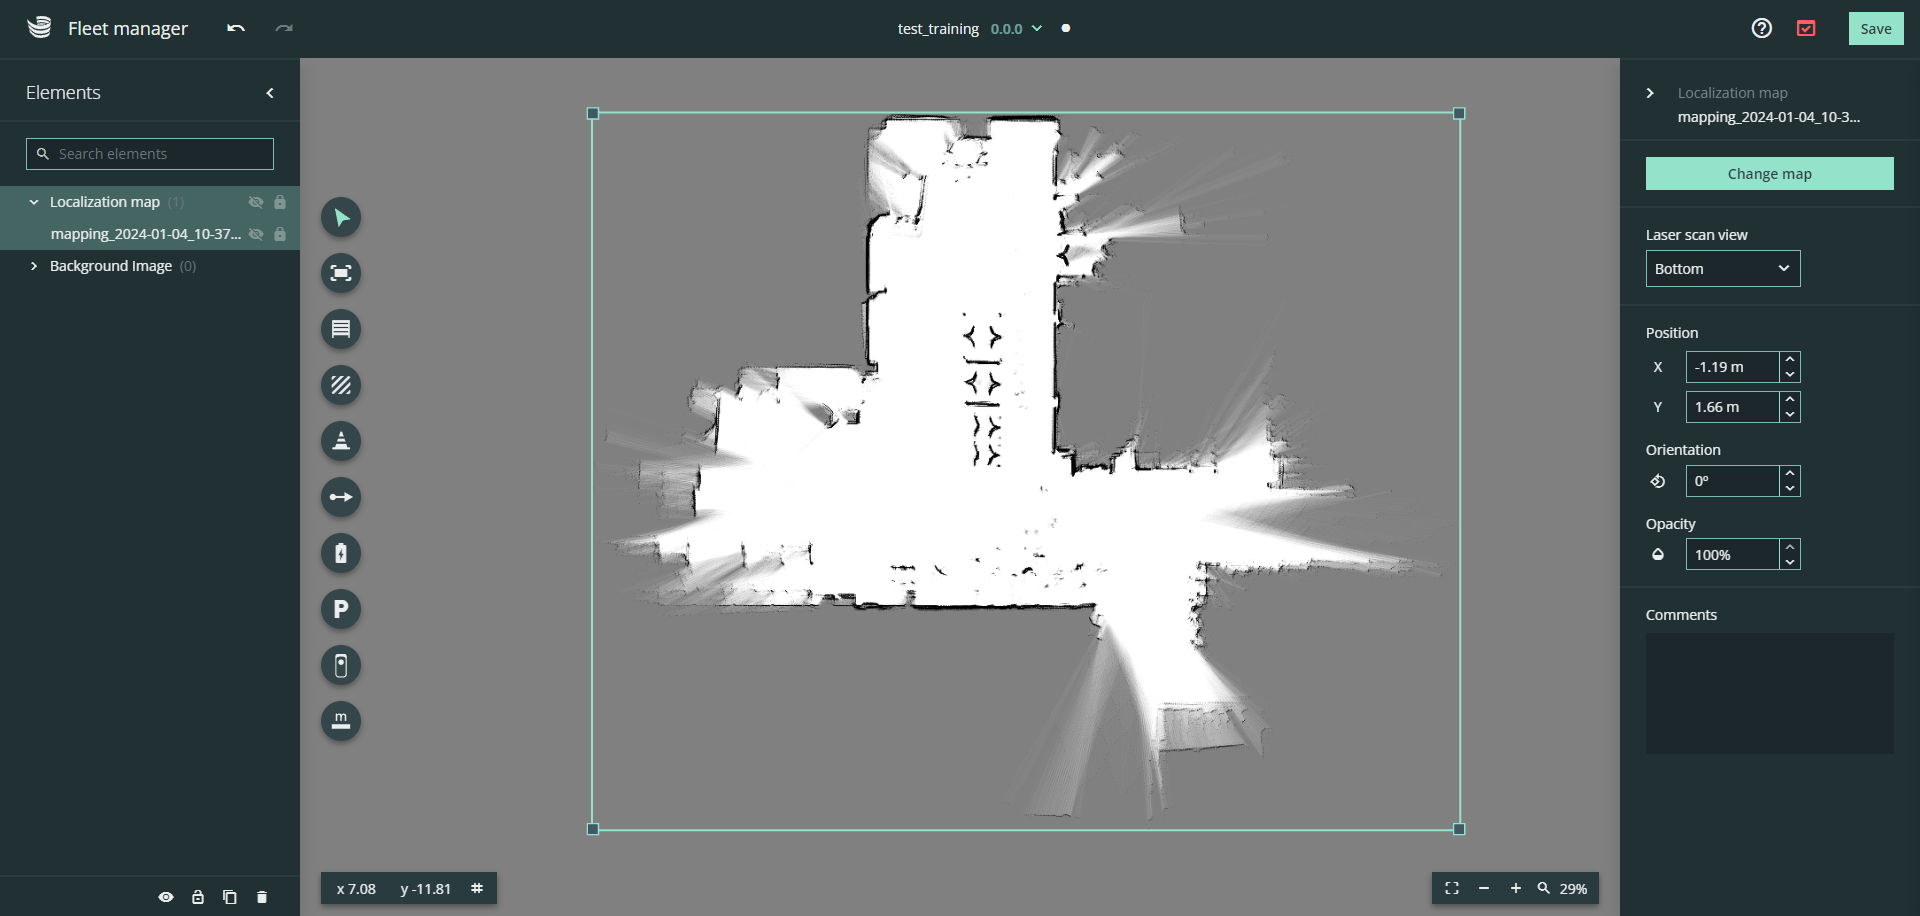The height and width of the screenshot is (916, 1920).
Task: Select the arrow path direction tool
Action: [341, 497]
